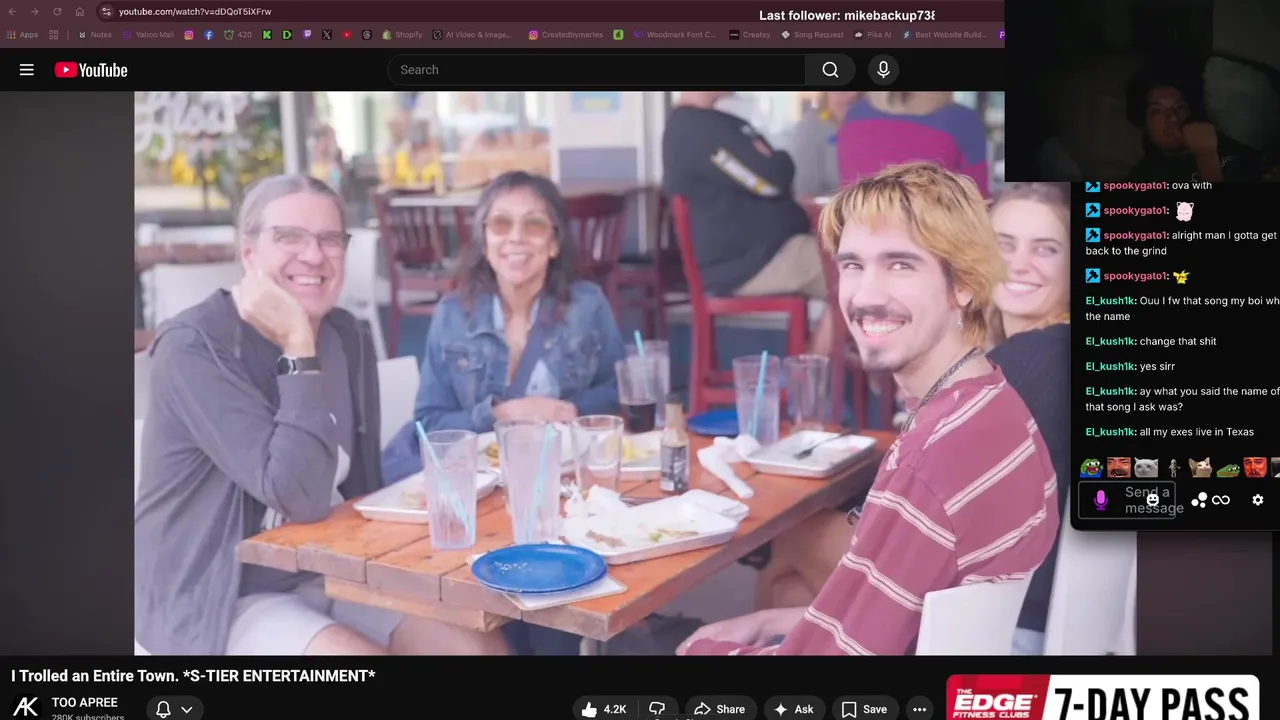Open the Shopify bookmark
Image resolution: width=1280 pixels, height=720 pixels.
tap(403, 34)
